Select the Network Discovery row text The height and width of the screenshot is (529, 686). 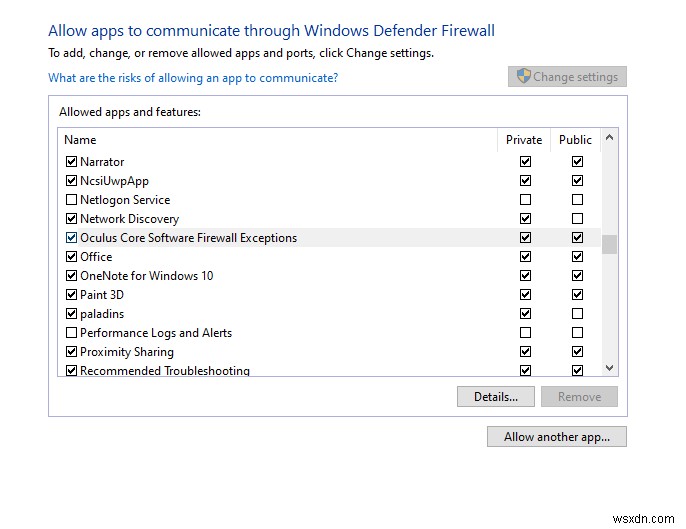point(130,219)
